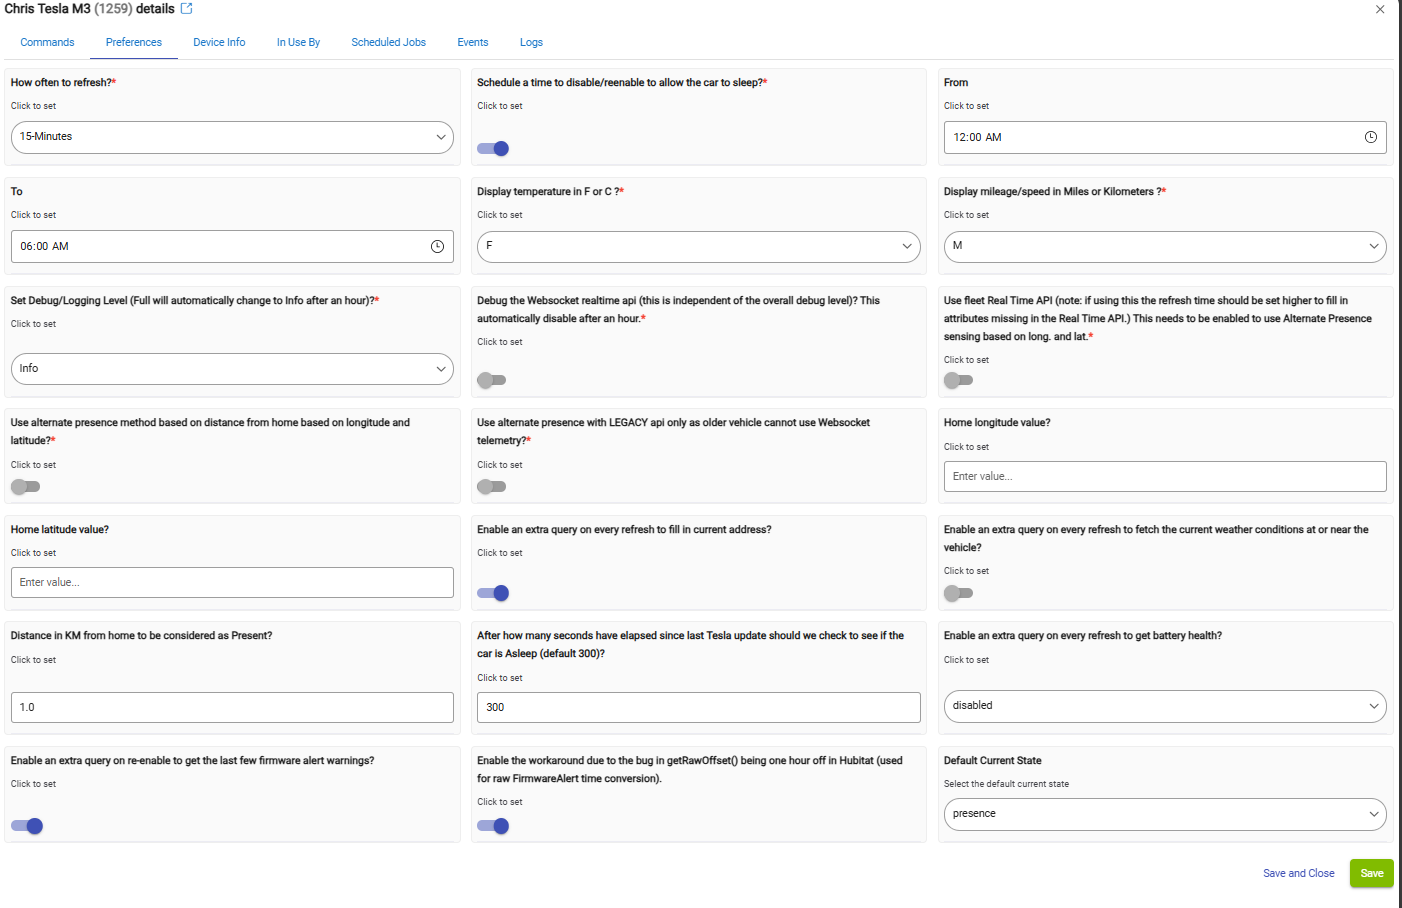The width and height of the screenshot is (1402, 908).
Task: Click 'Select the default current state' text
Action: (1006, 784)
